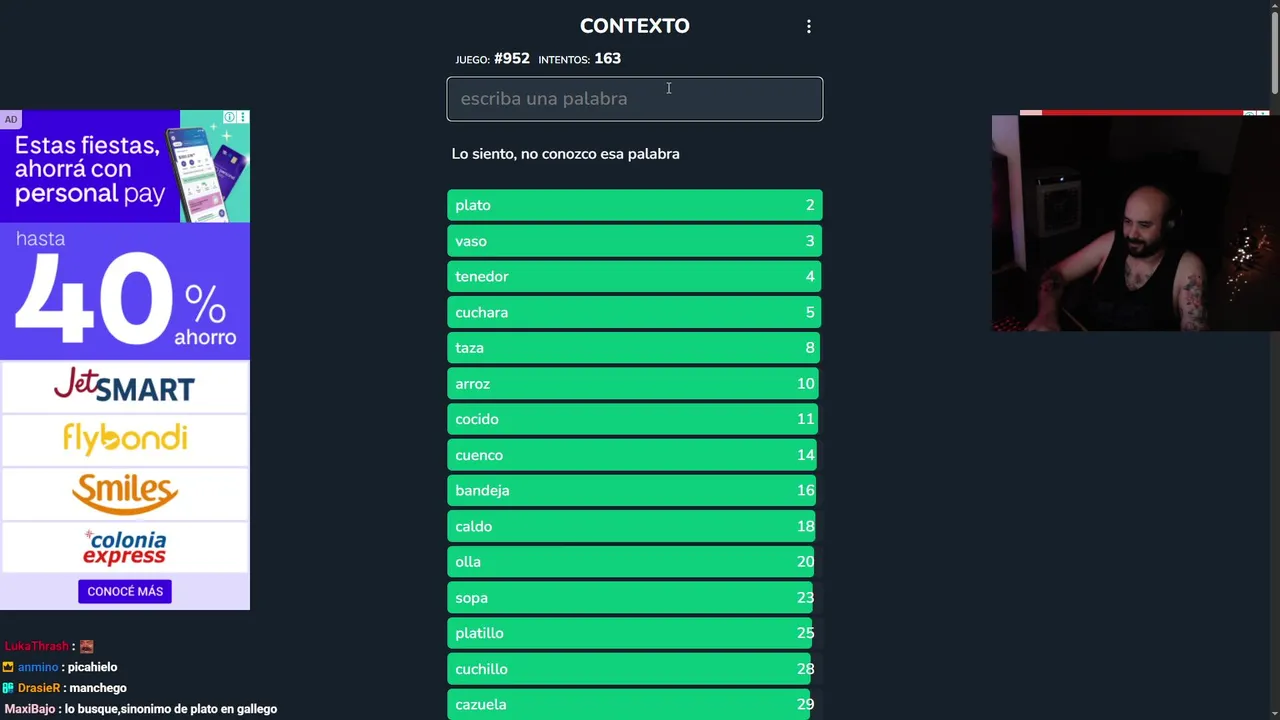Click the ad info icon

229,118
